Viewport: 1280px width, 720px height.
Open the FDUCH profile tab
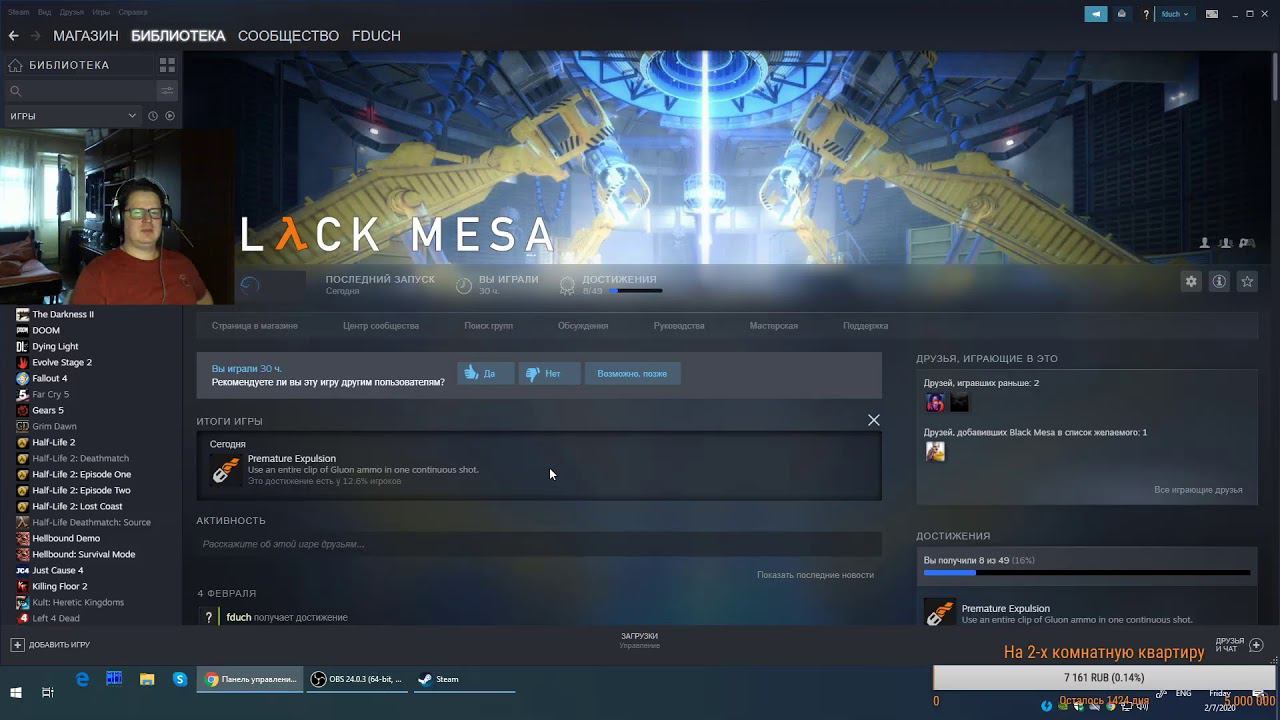click(x=376, y=35)
